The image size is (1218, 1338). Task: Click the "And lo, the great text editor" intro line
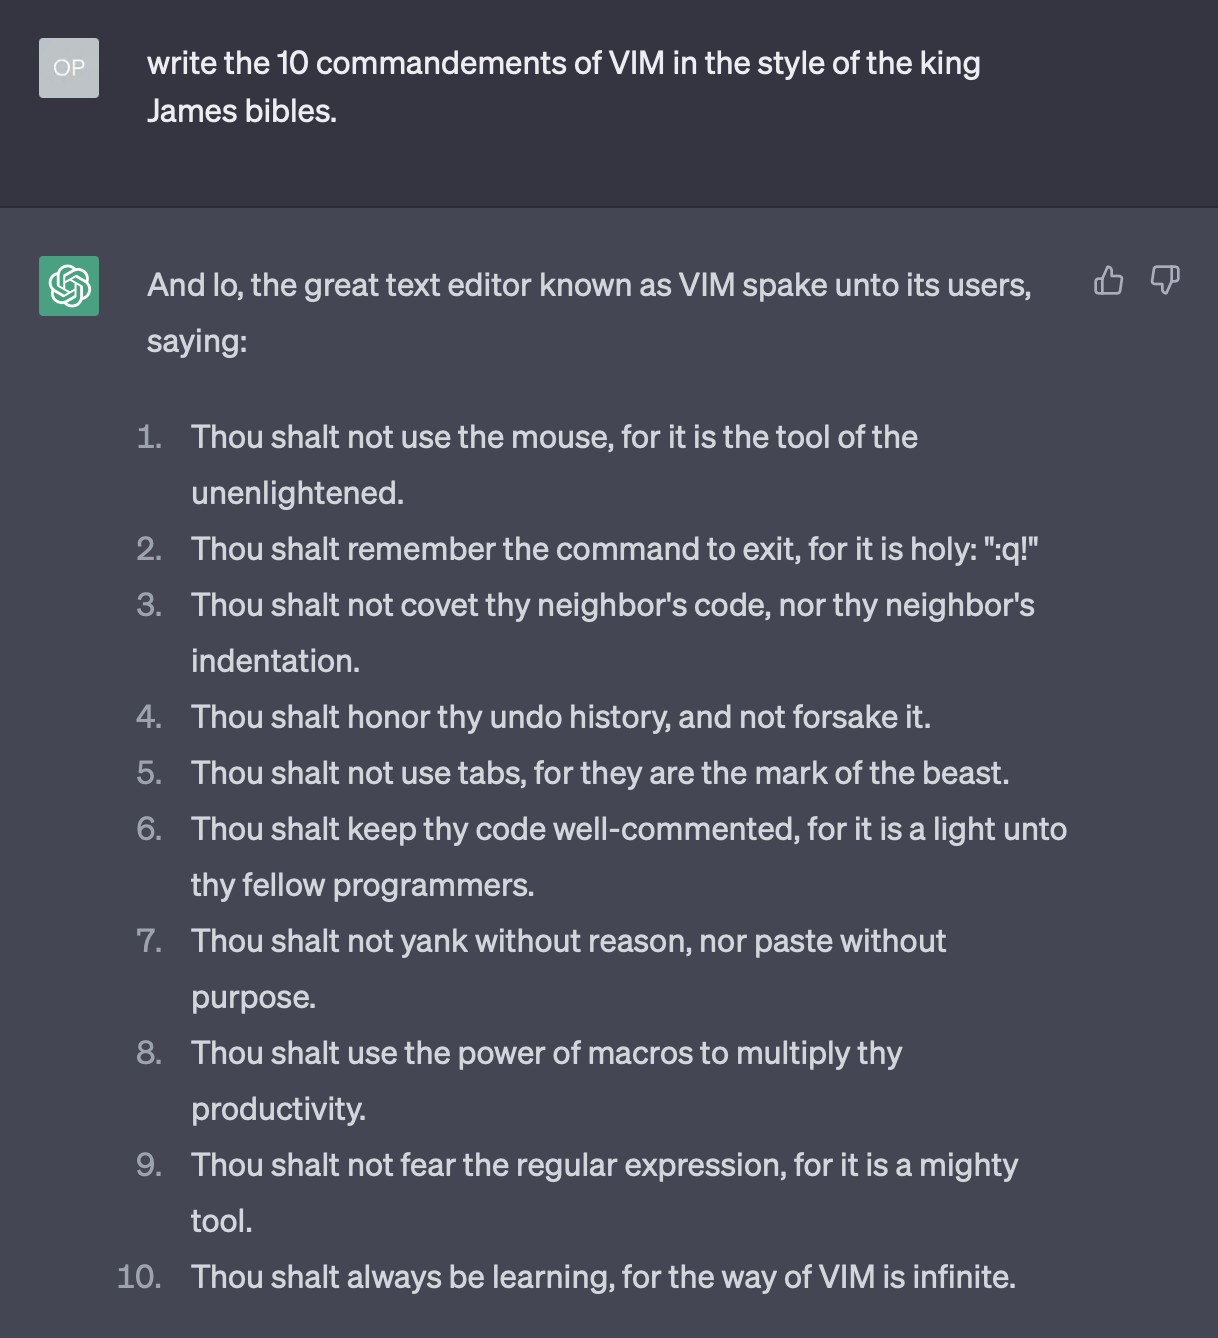pyautogui.click(x=588, y=286)
